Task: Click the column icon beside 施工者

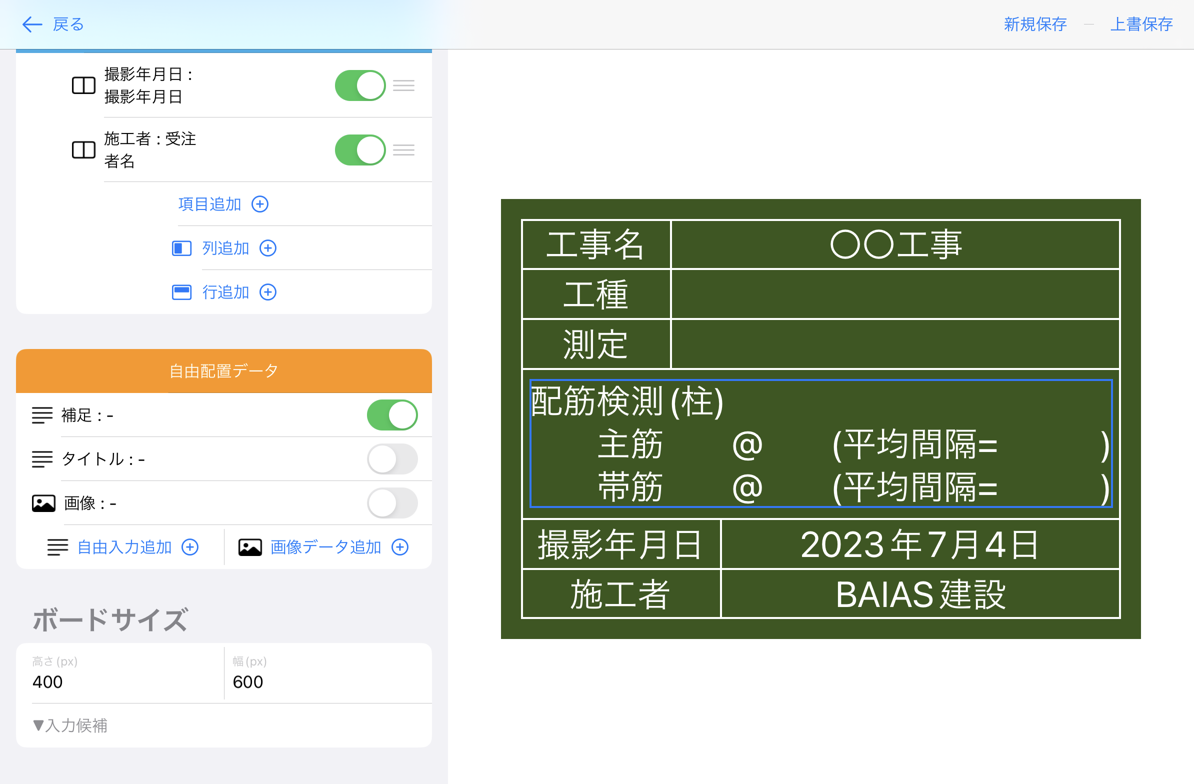Action: click(x=84, y=150)
